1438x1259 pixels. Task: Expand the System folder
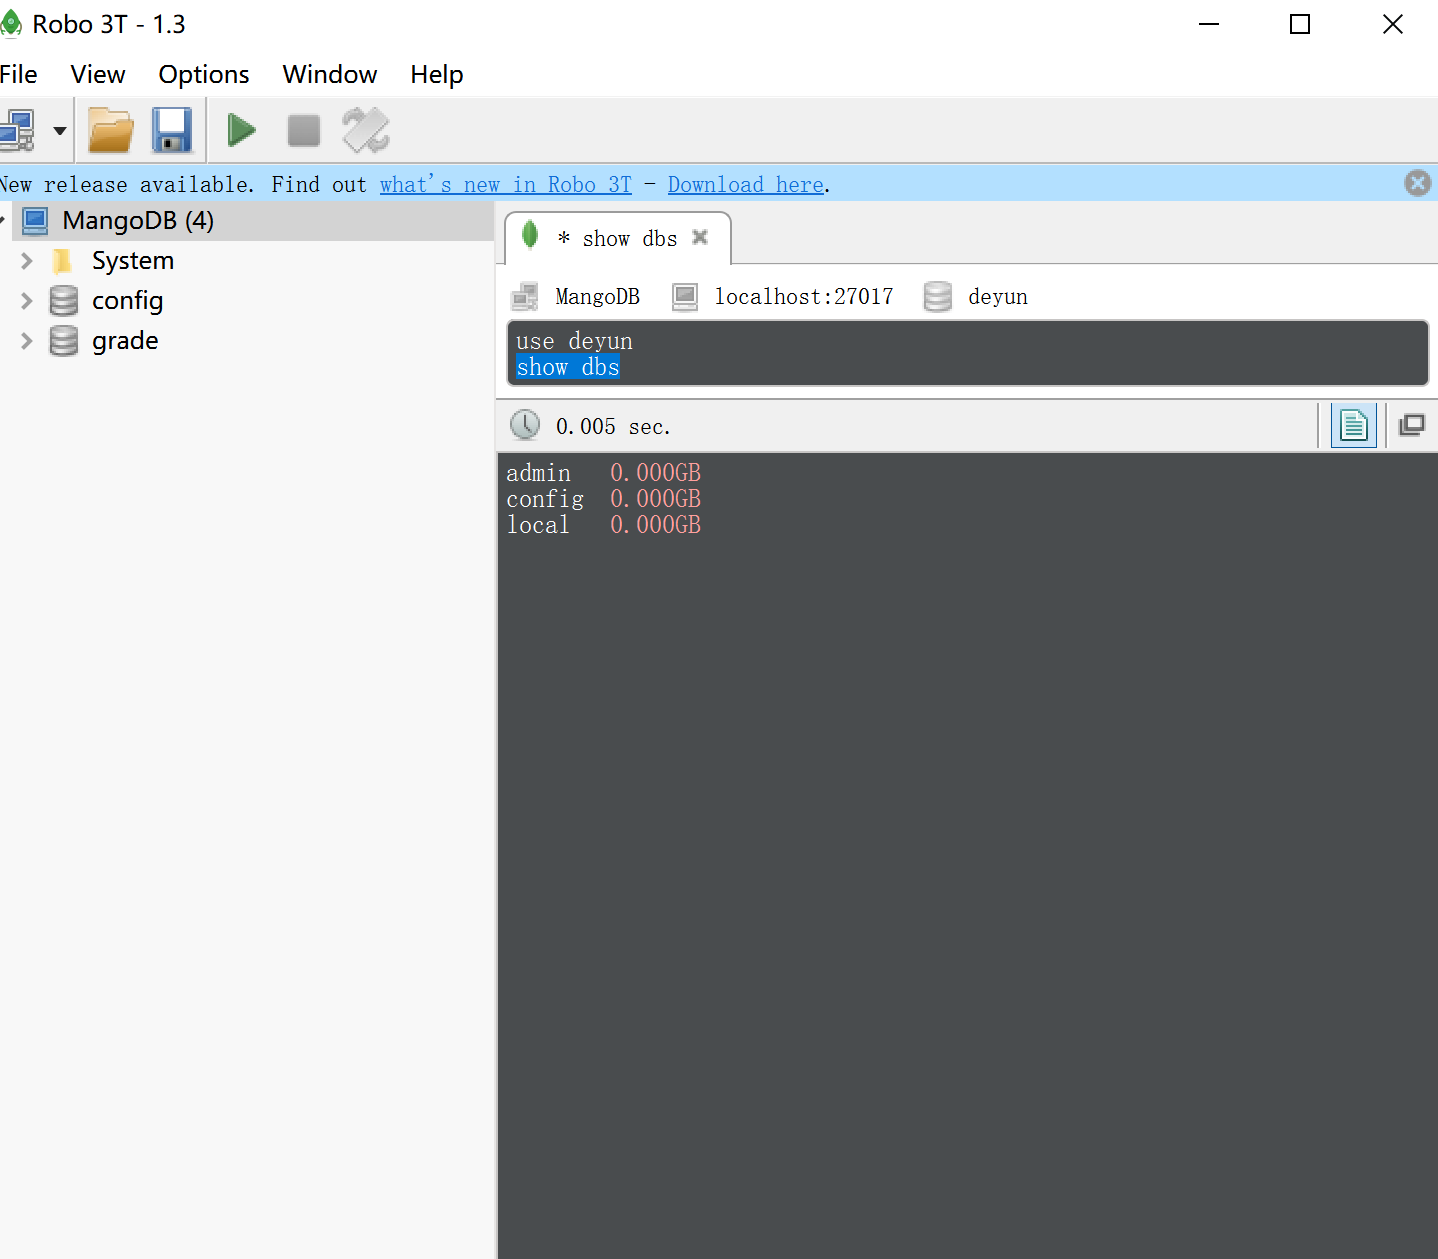(x=27, y=261)
